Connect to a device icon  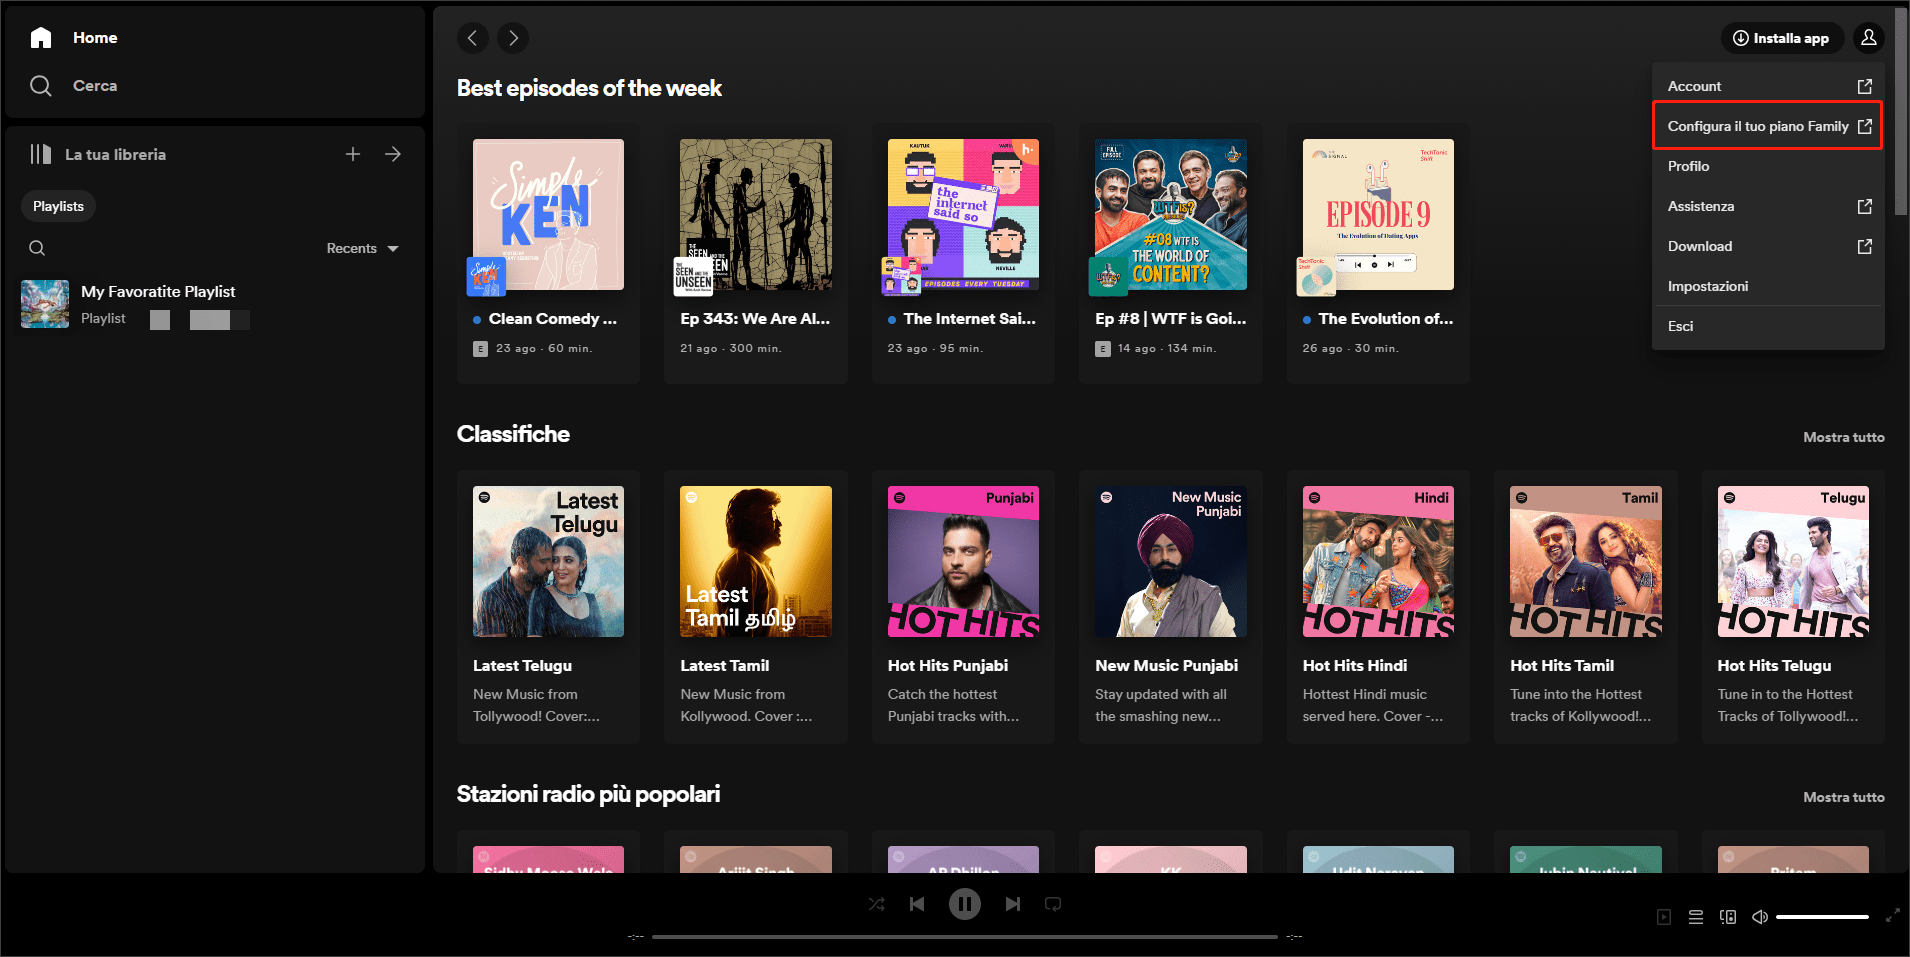(1728, 917)
